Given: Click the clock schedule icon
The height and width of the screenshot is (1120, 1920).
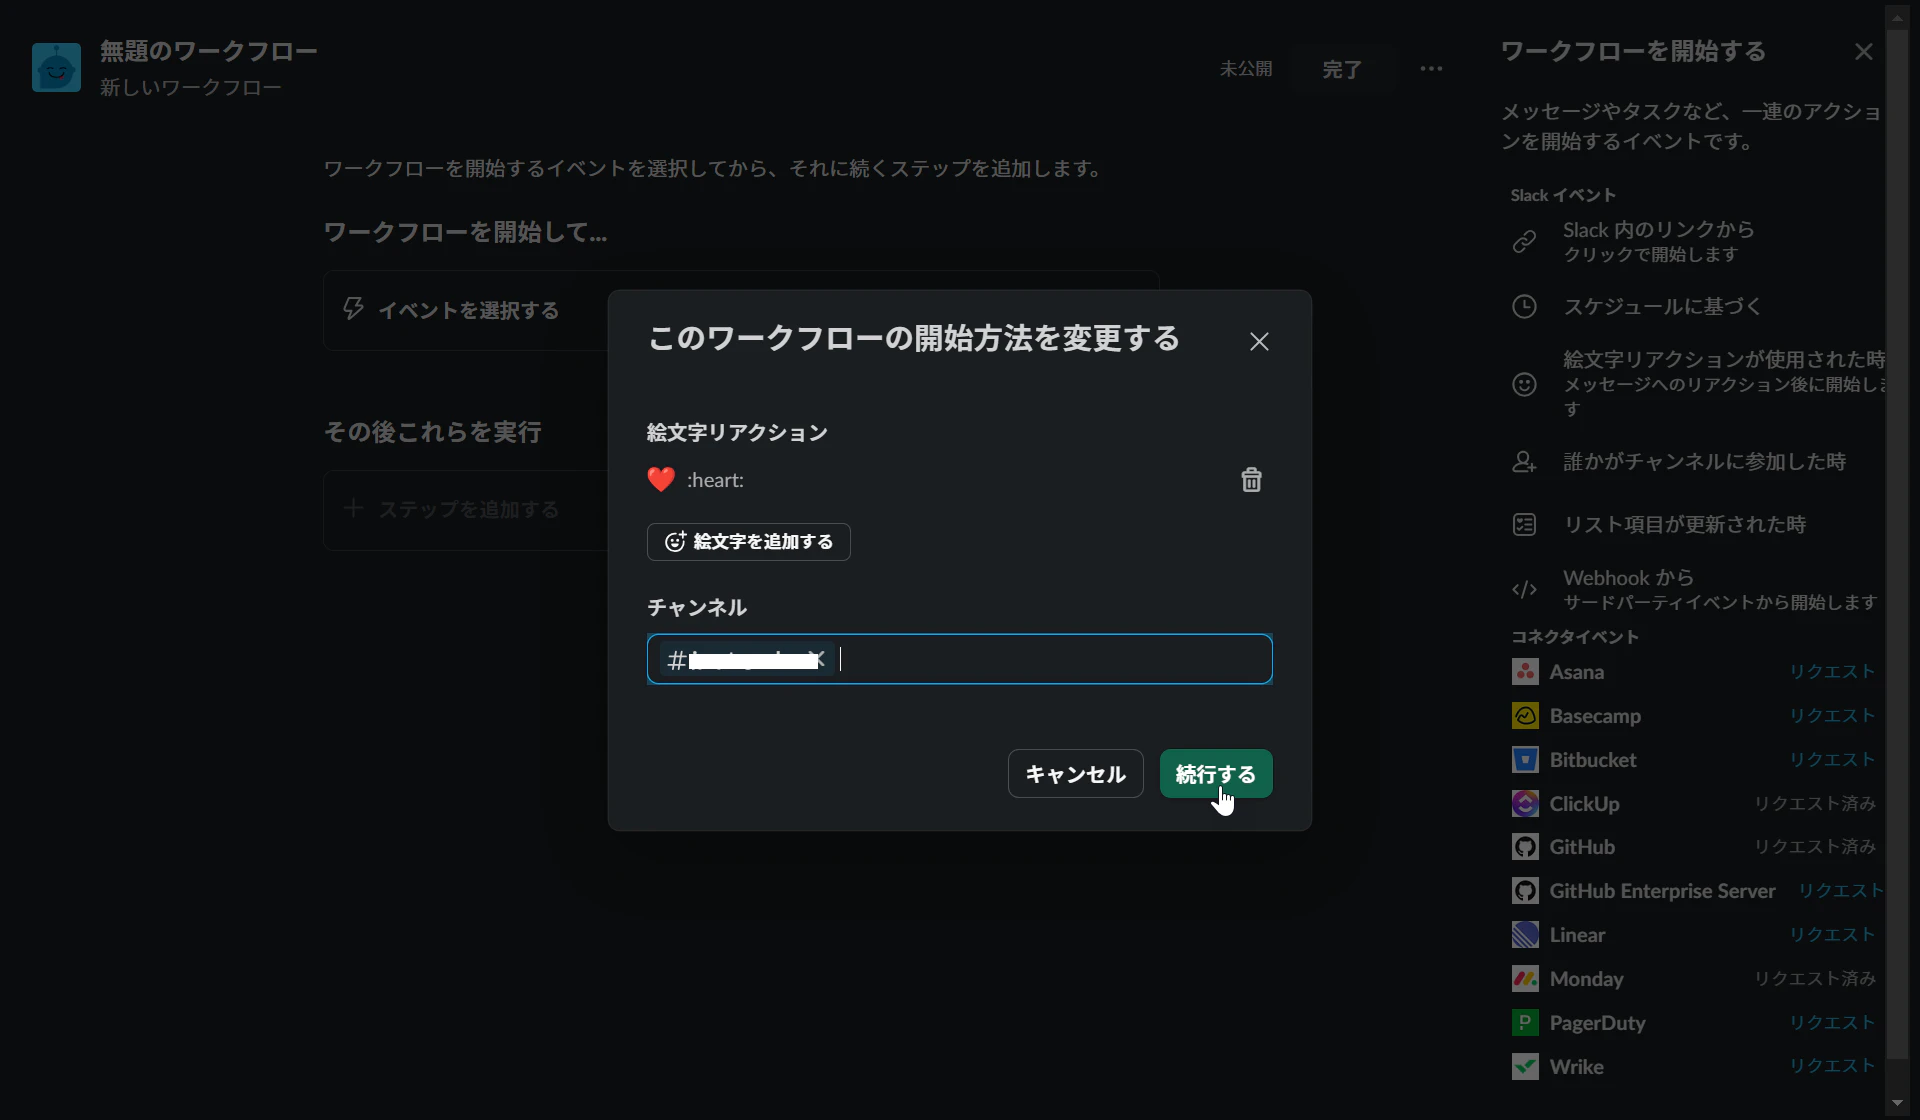Looking at the screenshot, I should [x=1524, y=306].
